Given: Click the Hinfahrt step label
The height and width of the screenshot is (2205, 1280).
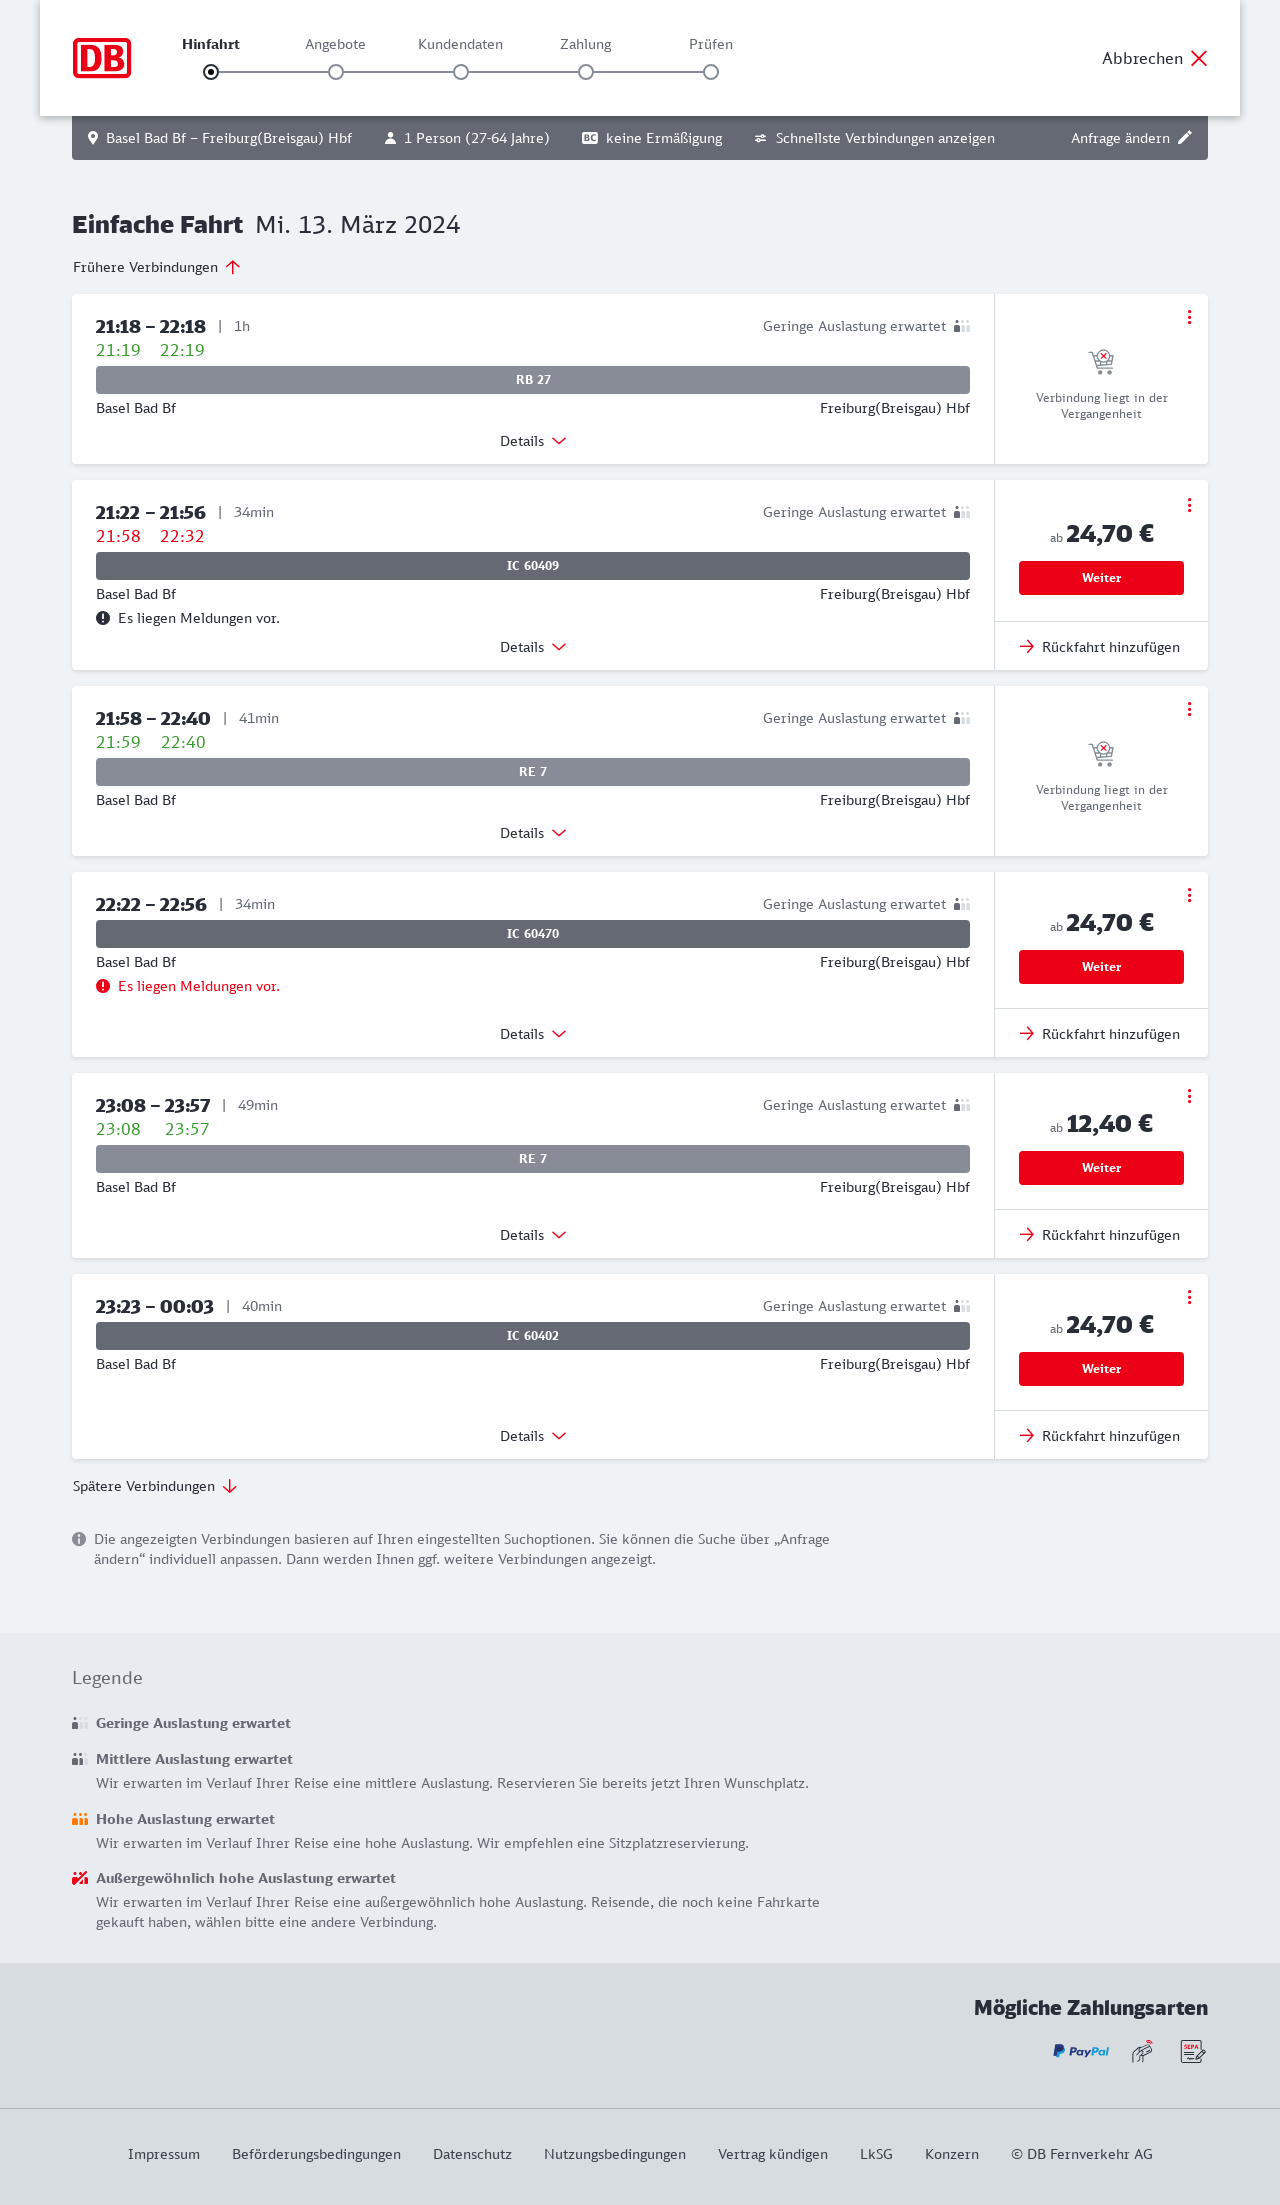Looking at the screenshot, I should [211, 45].
